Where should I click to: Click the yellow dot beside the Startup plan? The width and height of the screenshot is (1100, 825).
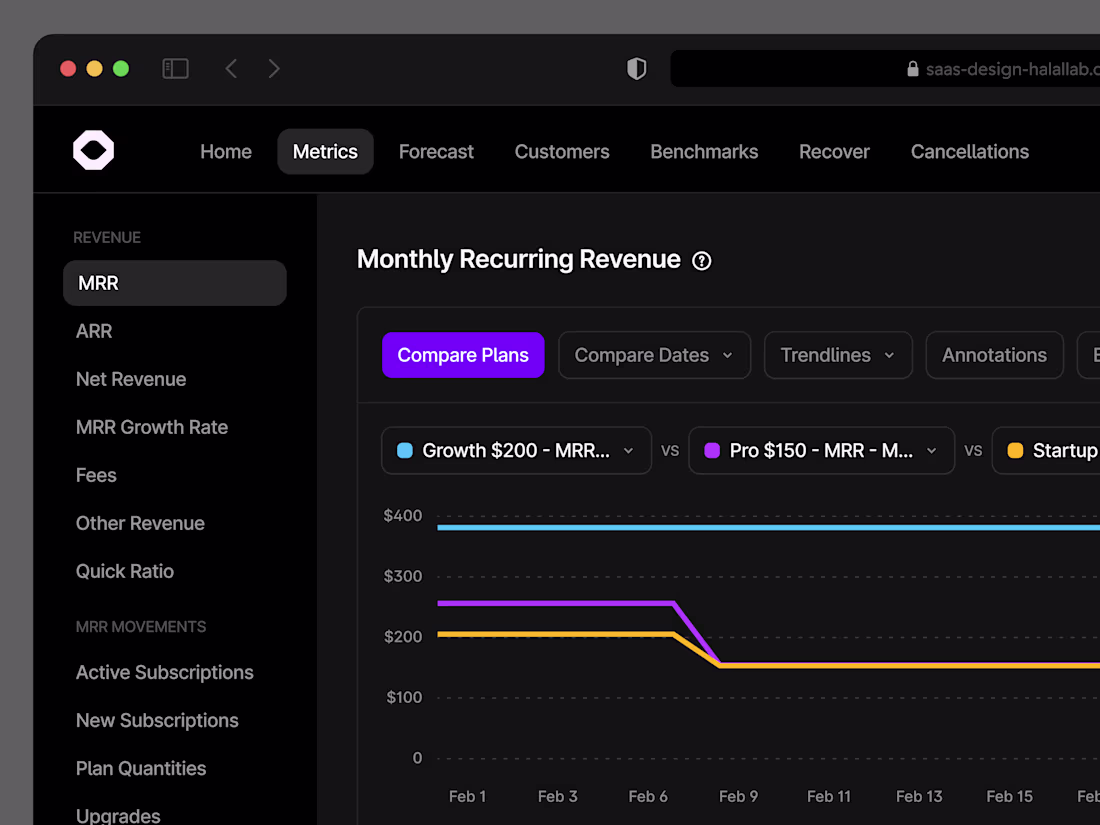tap(1015, 450)
